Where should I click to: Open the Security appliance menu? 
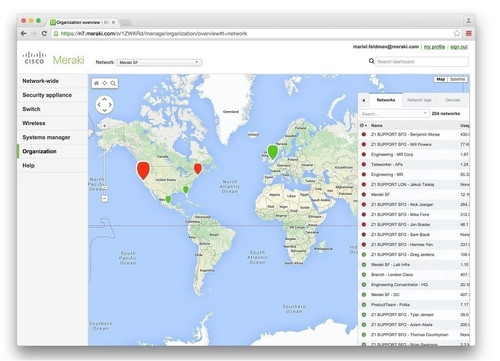click(52, 95)
